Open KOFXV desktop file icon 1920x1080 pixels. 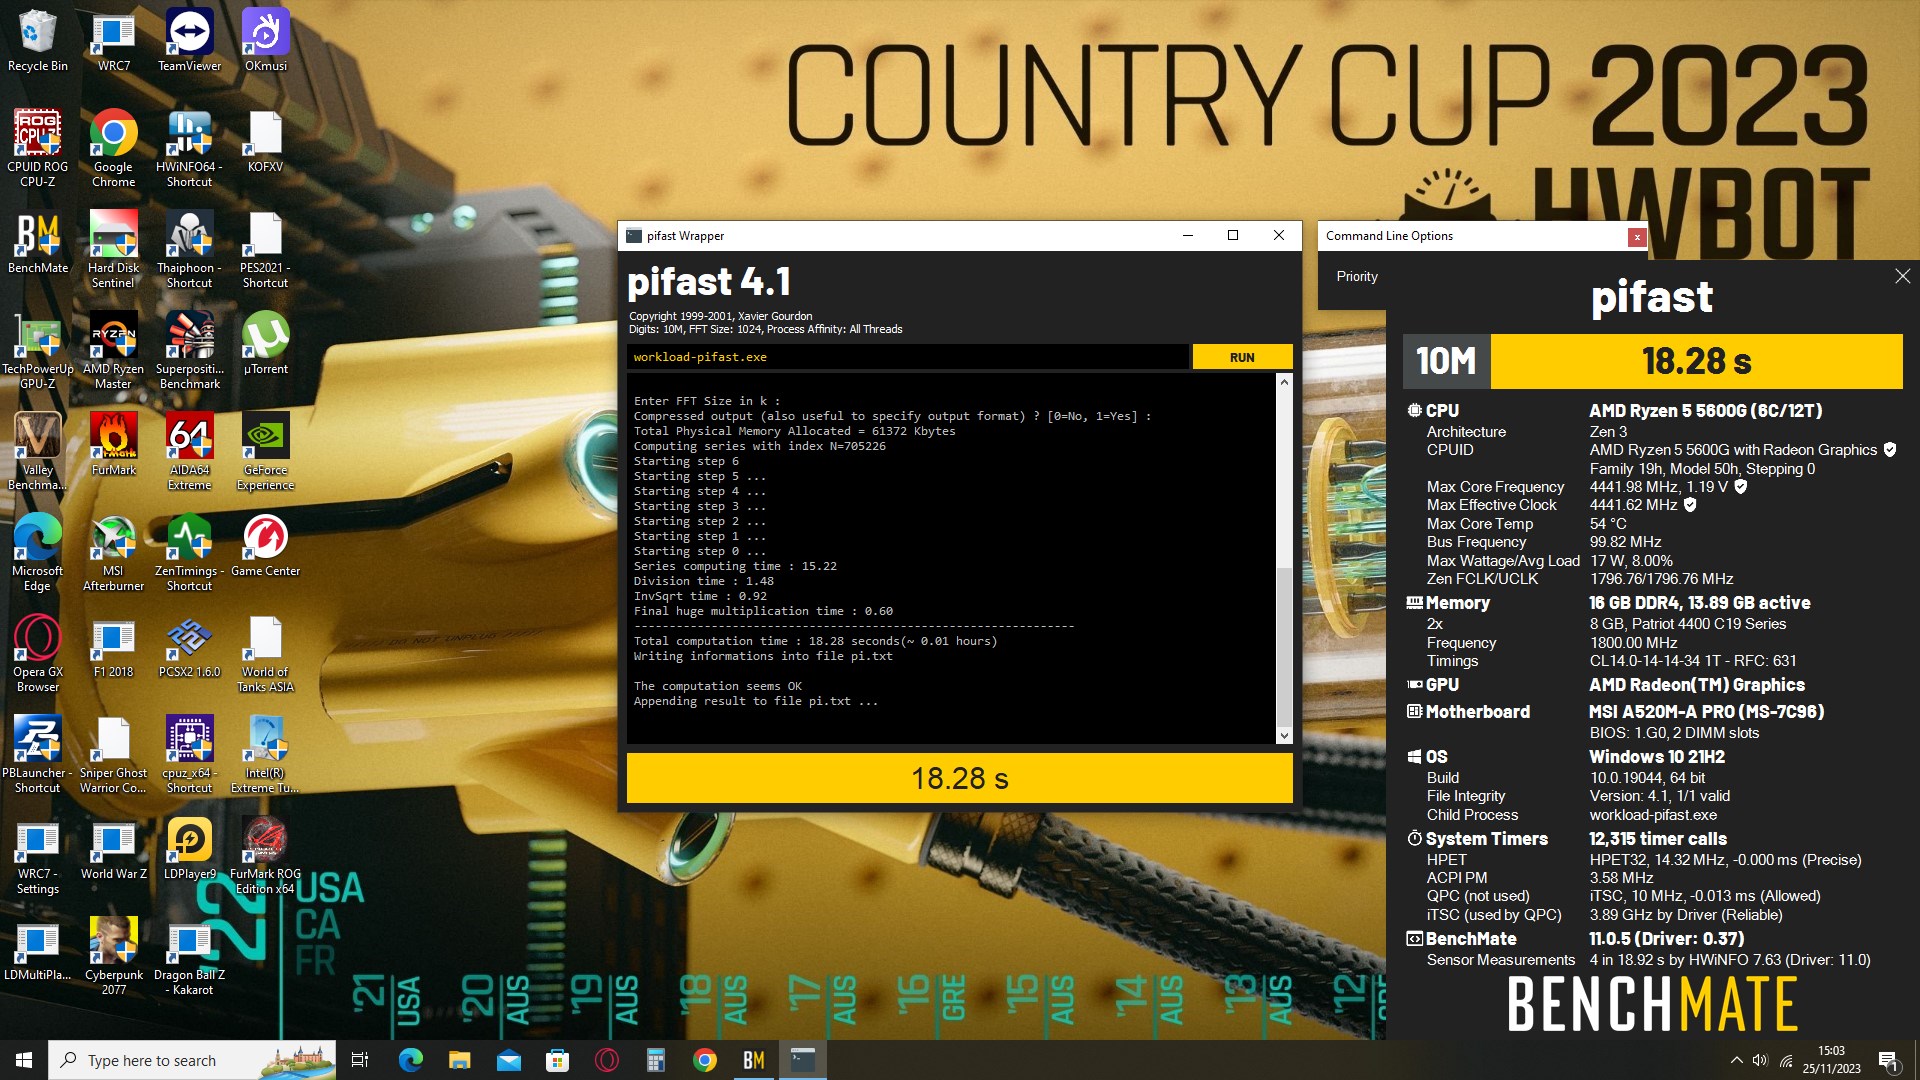coord(265,142)
